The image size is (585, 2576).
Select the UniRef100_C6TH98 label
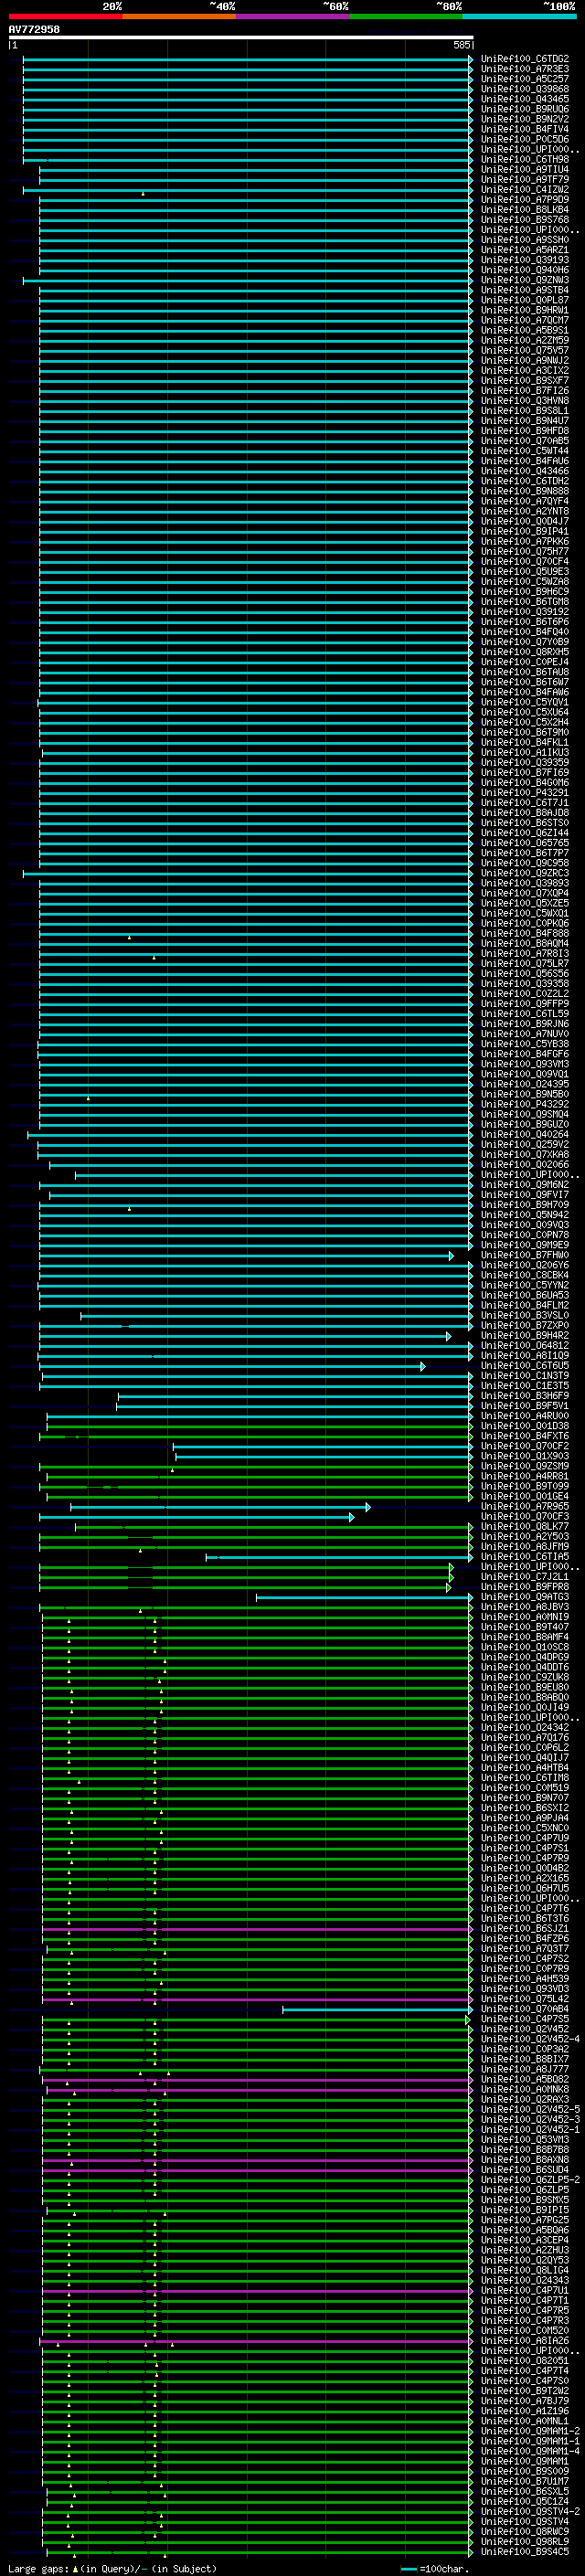(x=524, y=159)
